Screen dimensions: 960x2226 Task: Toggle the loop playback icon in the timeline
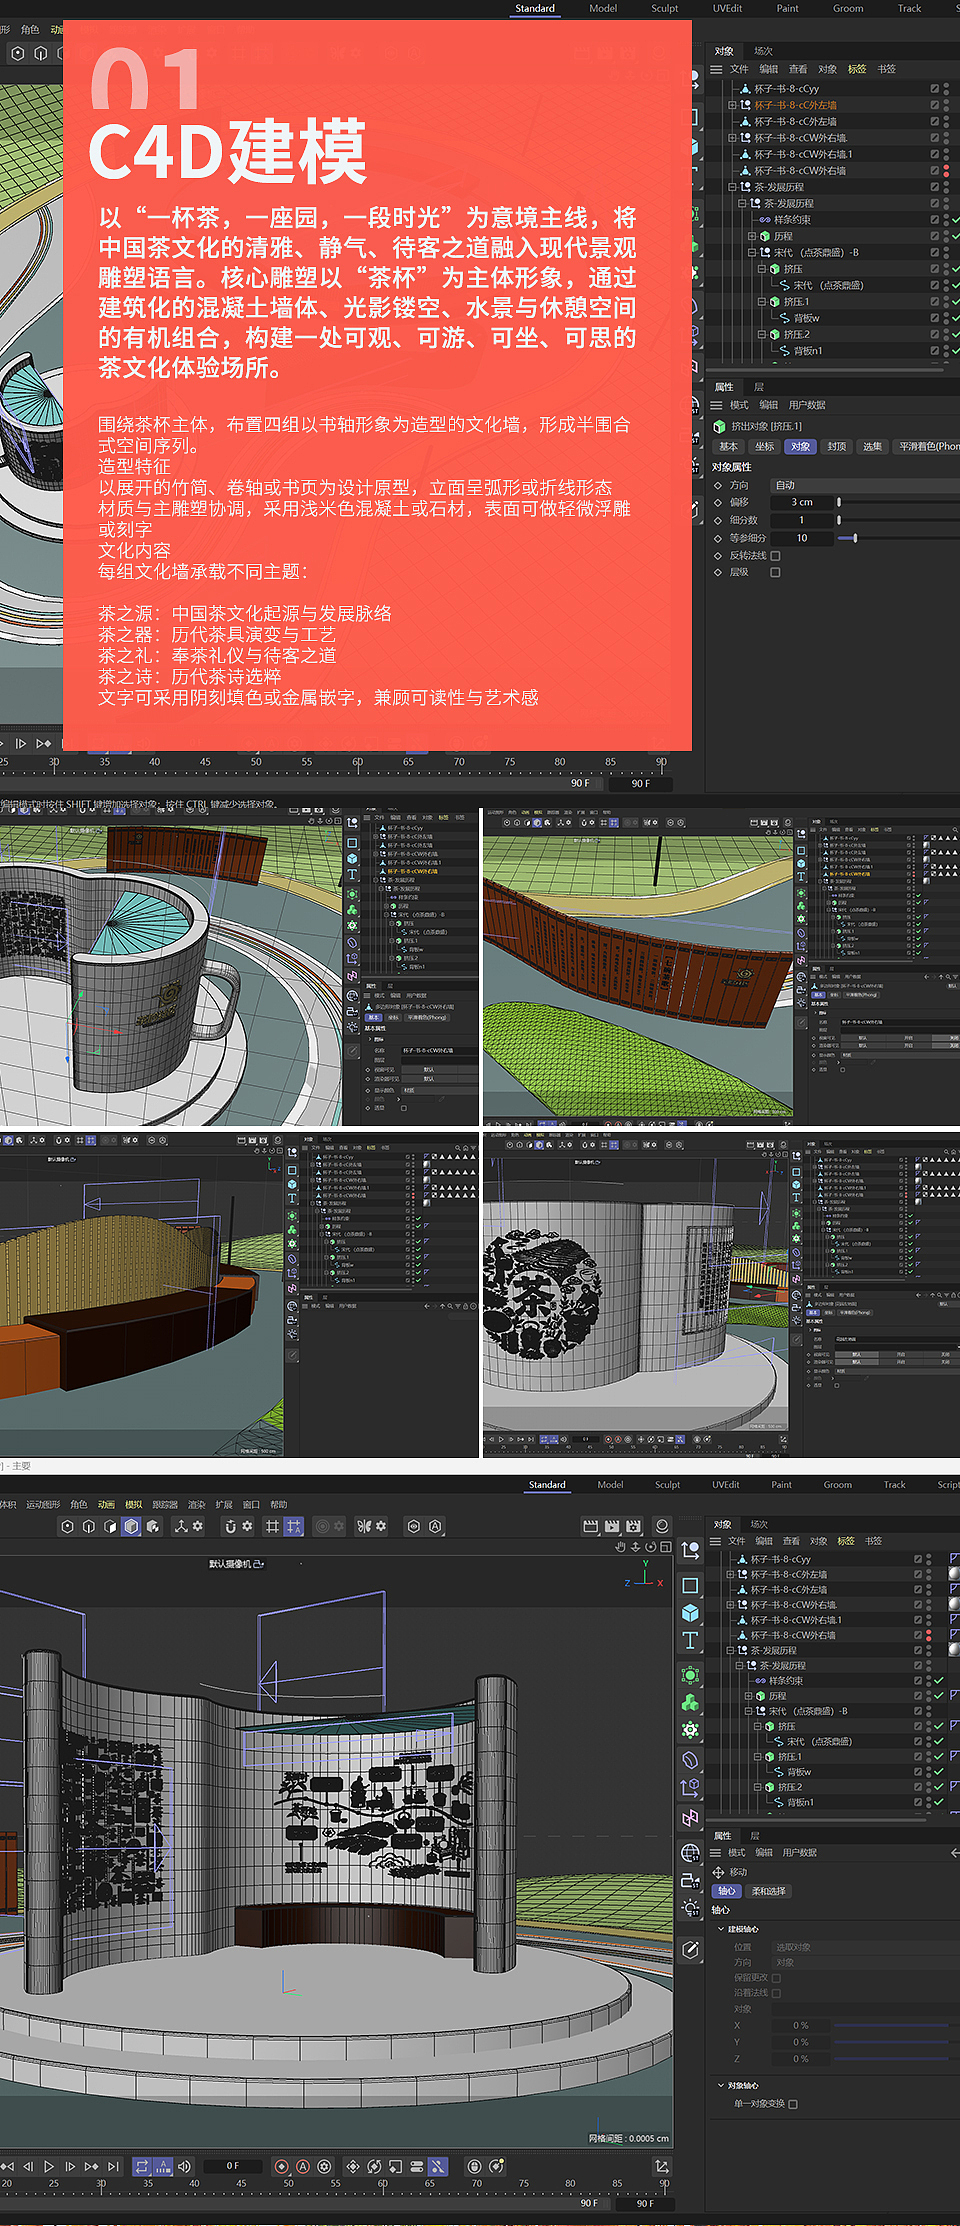pyautogui.click(x=141, y=2166)
